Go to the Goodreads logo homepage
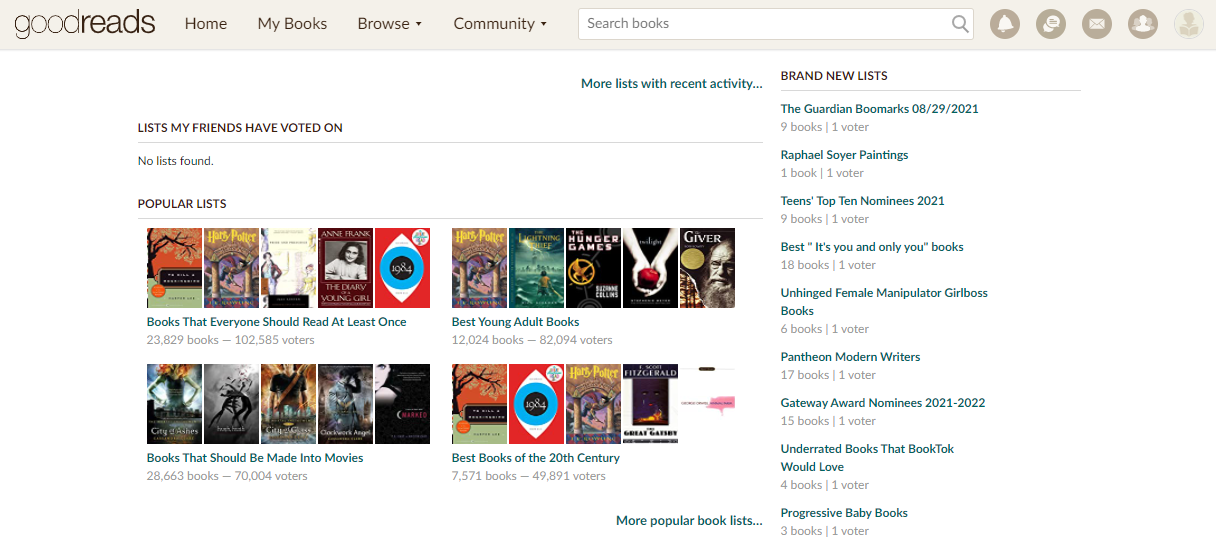1216x547 pixels. (85, 23)
